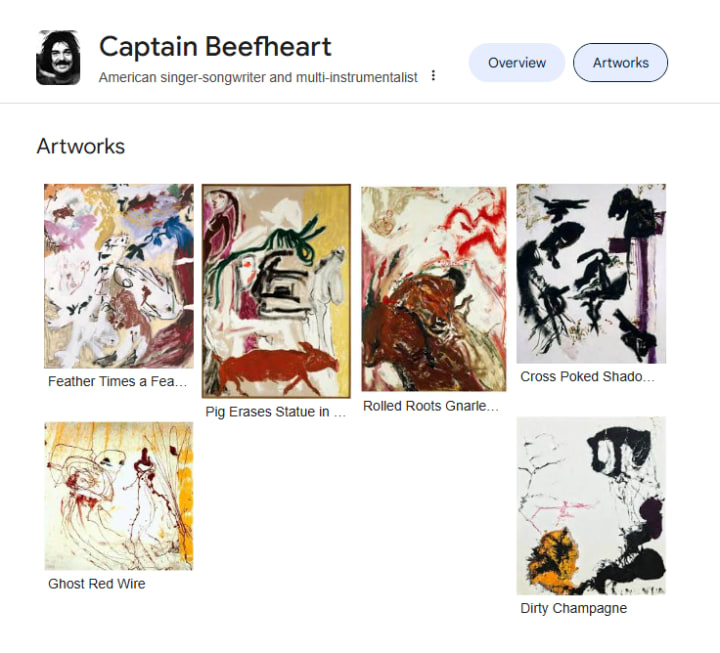720x653 pixels.
Task: Click the Artworks section heading
Action: pos(81,146)
